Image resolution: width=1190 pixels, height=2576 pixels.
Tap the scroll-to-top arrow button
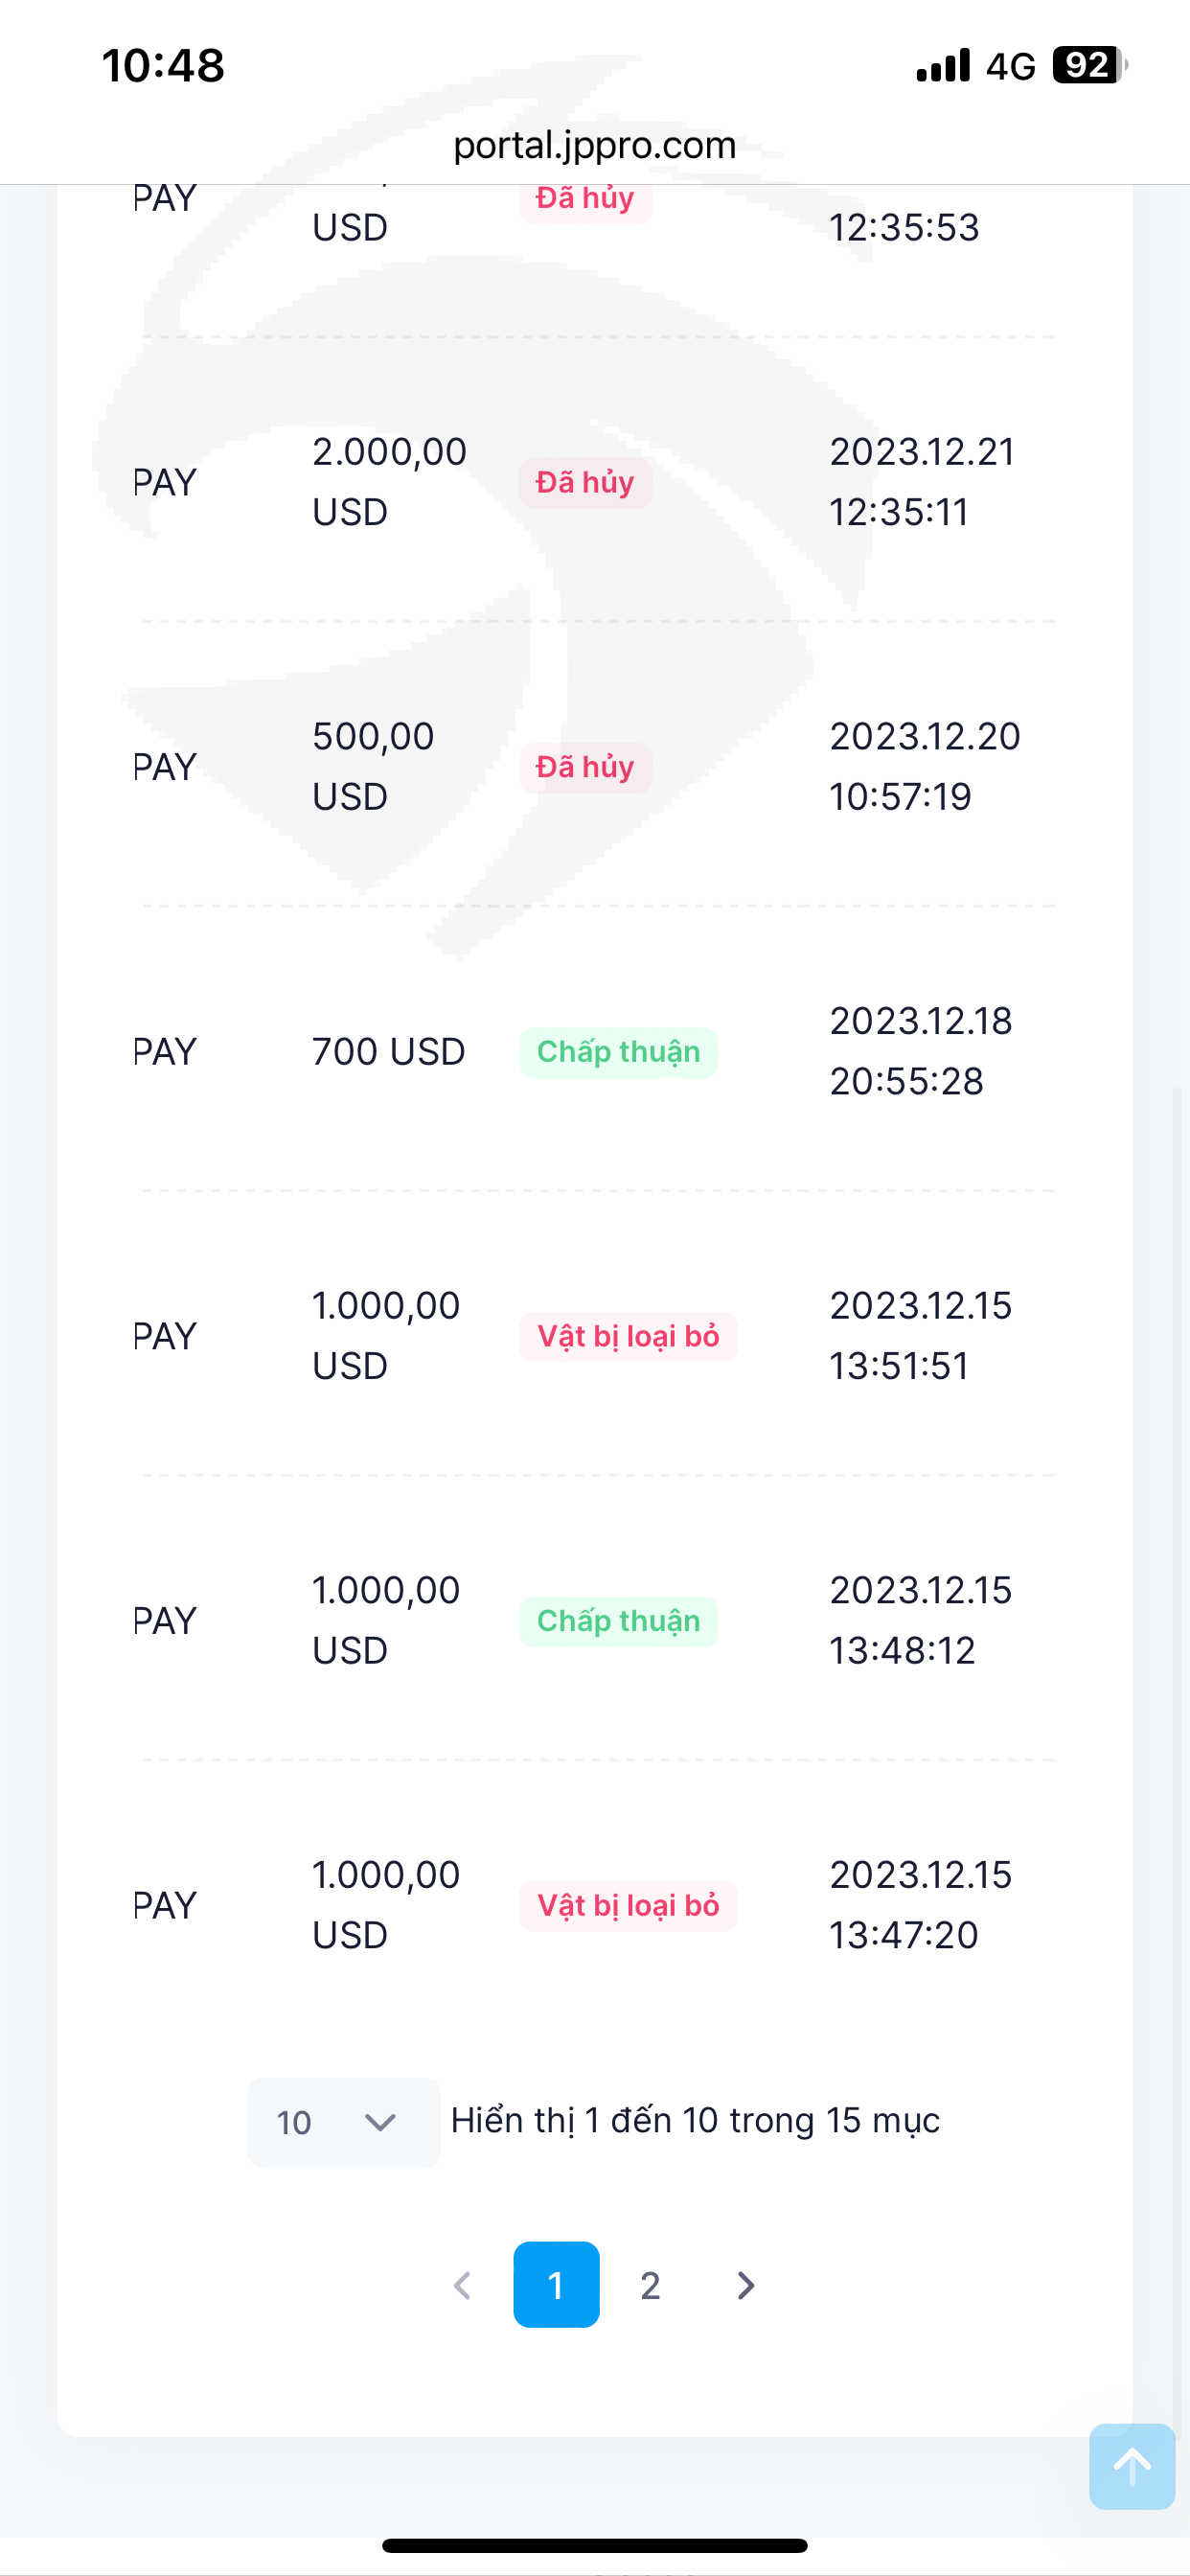[1131, 2466]
